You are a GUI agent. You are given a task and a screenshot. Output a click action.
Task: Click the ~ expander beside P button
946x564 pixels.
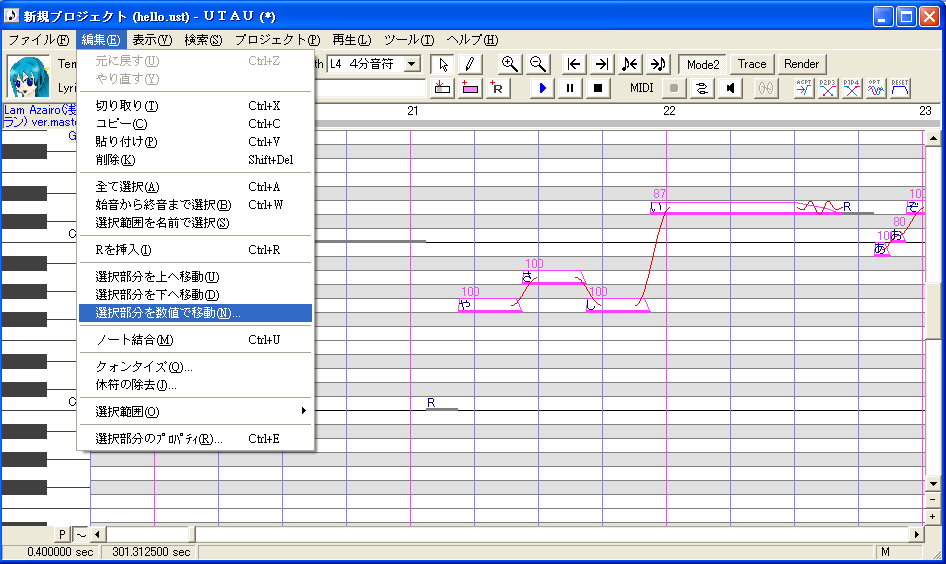tap(80, 534)
